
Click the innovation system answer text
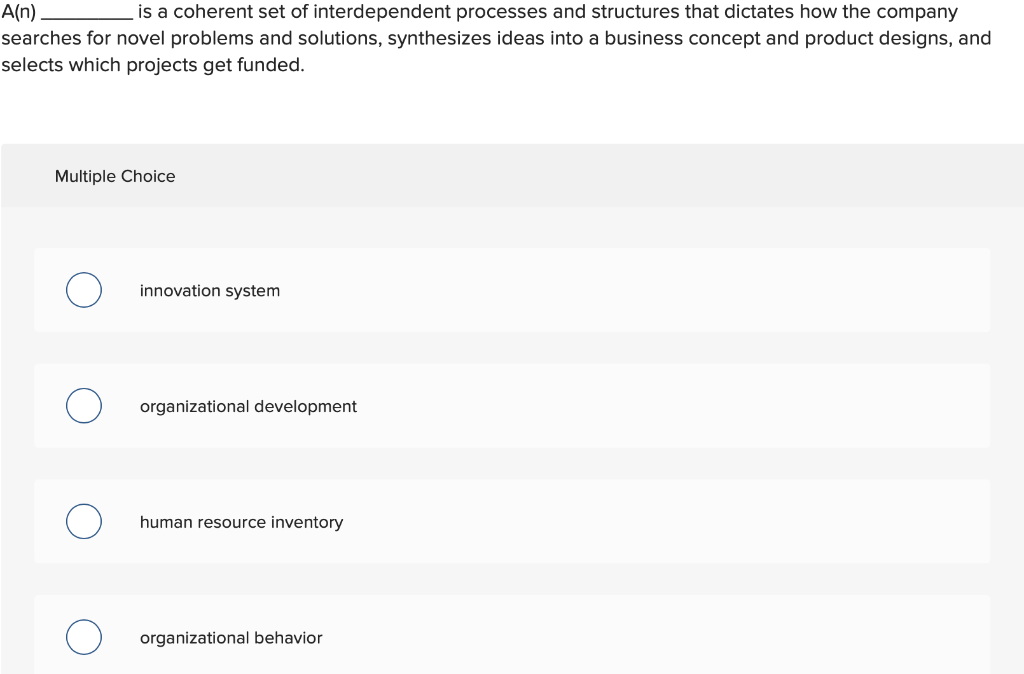click(x=210, y=290)
